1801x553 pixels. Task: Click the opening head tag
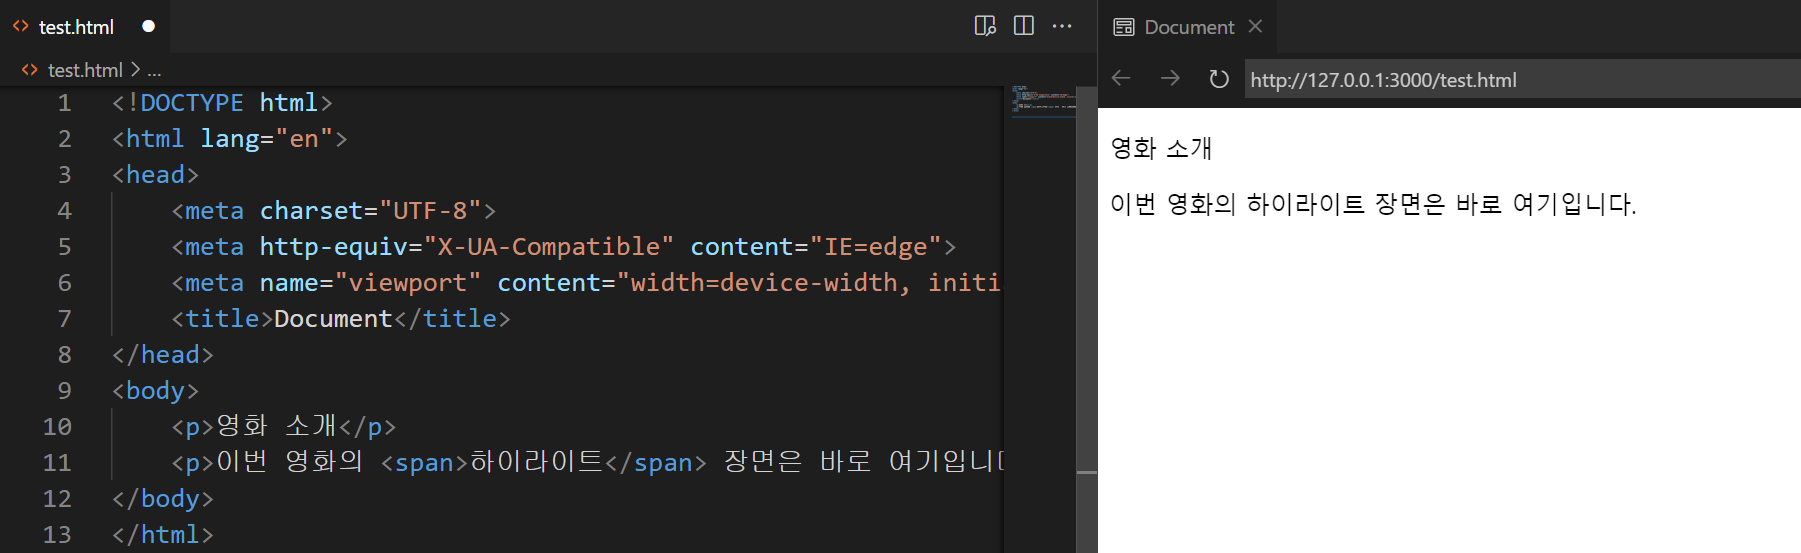coord(155,175)
